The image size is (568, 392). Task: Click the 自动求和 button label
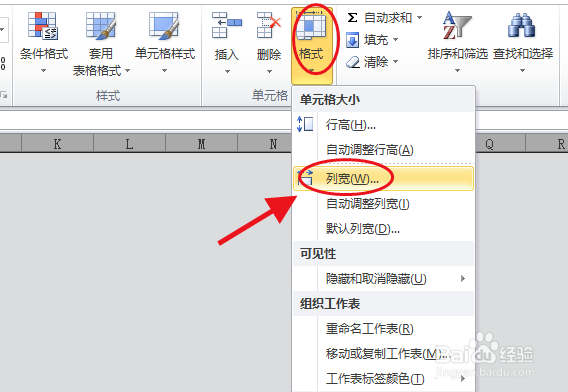(x=388, y=17)
